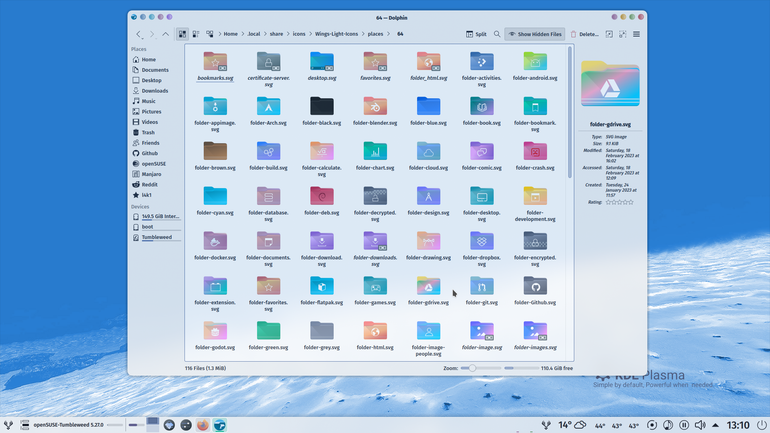Go up to parent folder
This screenshot has width=770, height=433.
(x=165, y=34)
